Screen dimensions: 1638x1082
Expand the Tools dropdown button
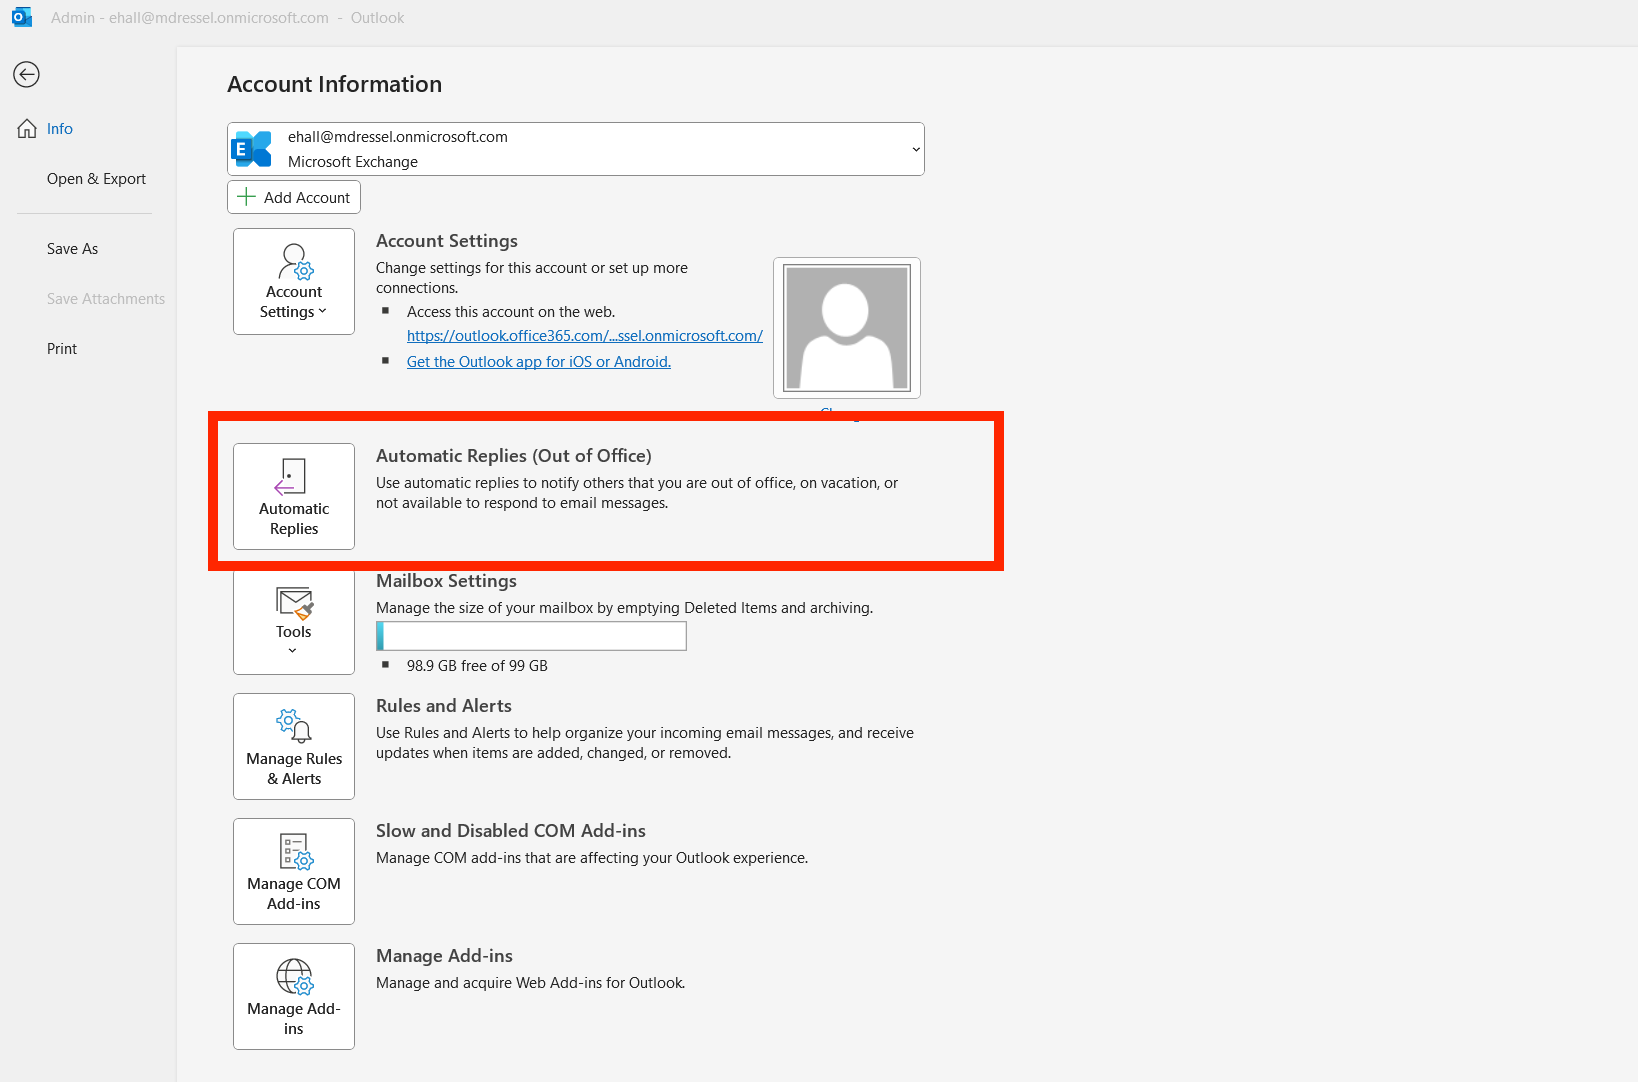[x=294, y=620]
